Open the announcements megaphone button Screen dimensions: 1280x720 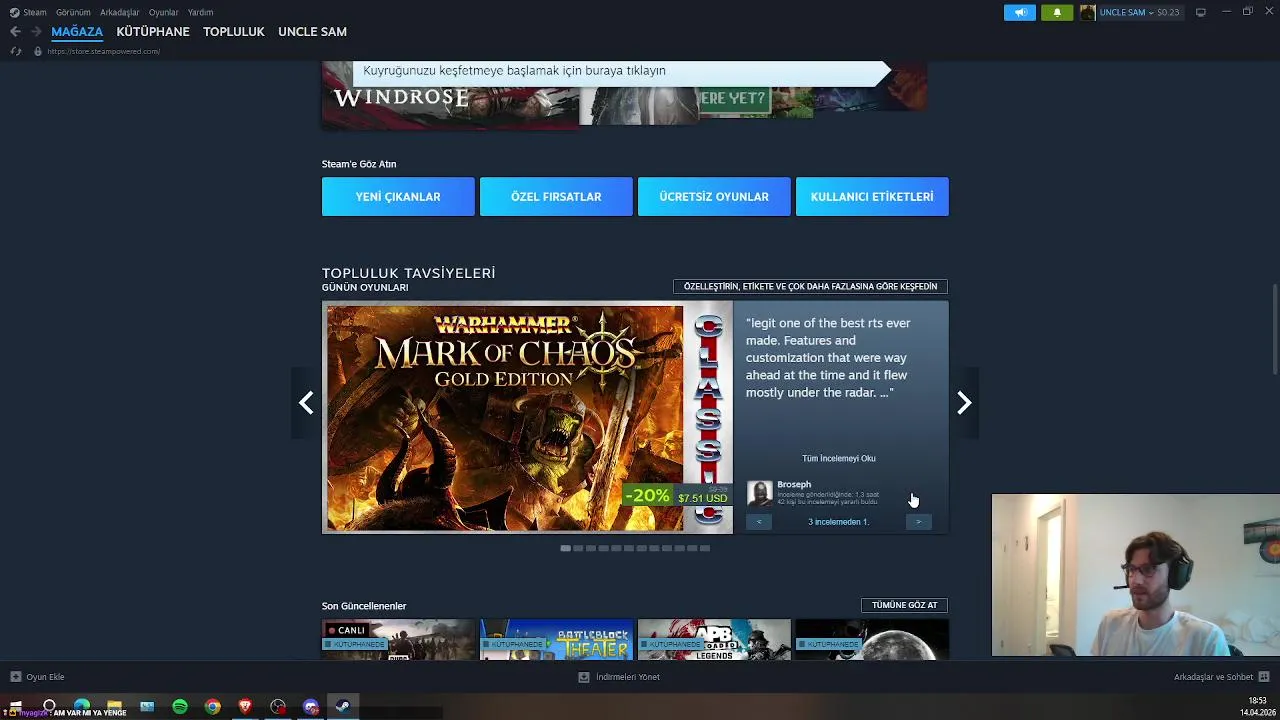[x=1020, y=12]
